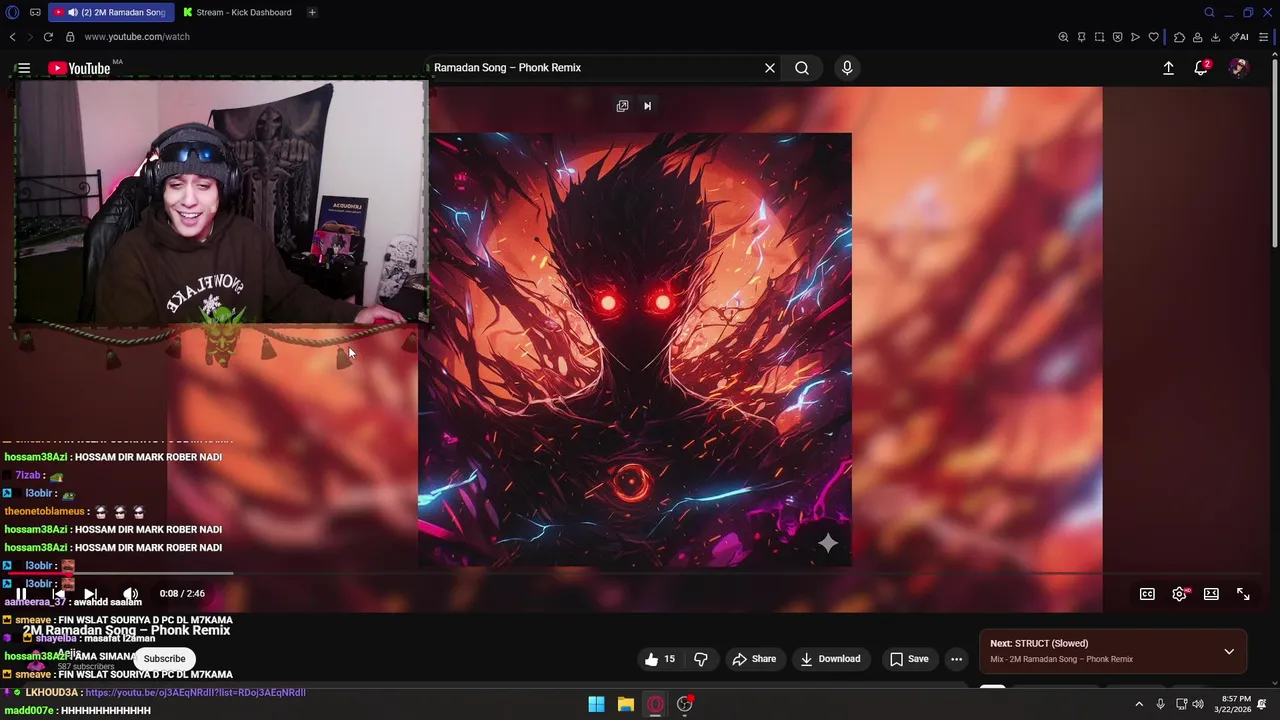Take a snapshot with the selection icon
Screen dimensions: 1280x720
click(1099, 37)
